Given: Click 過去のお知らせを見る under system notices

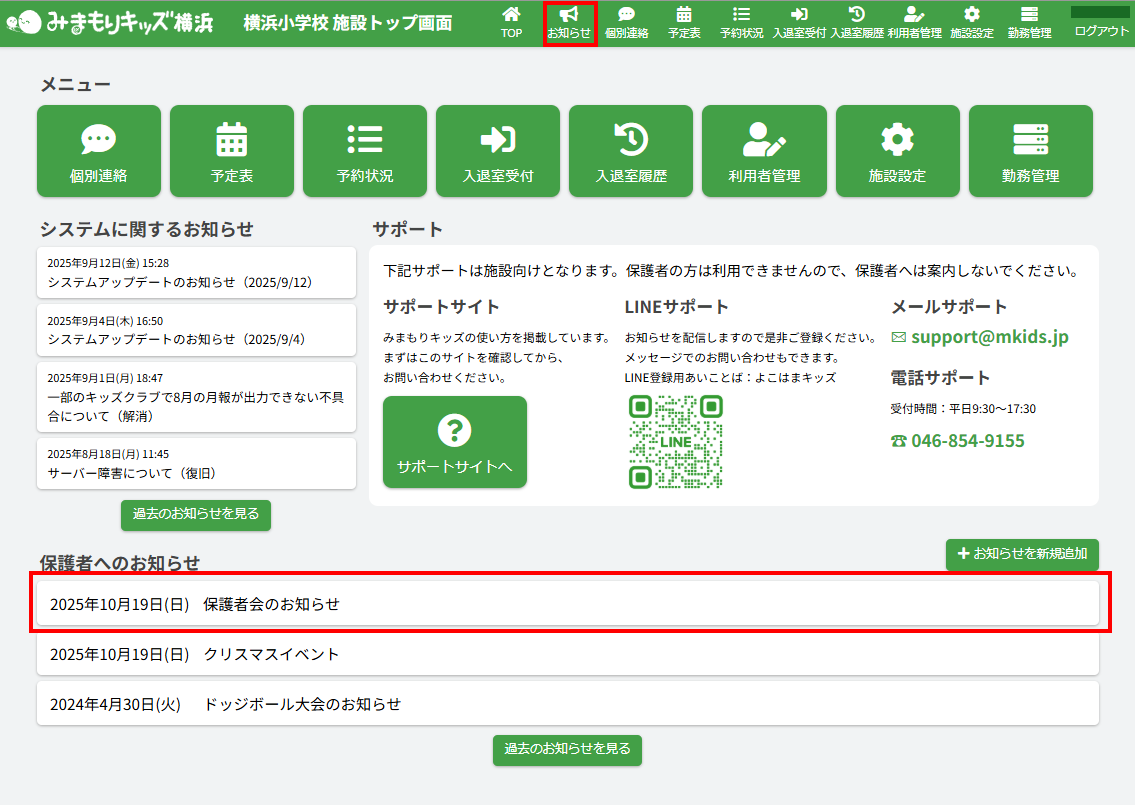Looking at the screenshot, I should (x=196, y=514).
